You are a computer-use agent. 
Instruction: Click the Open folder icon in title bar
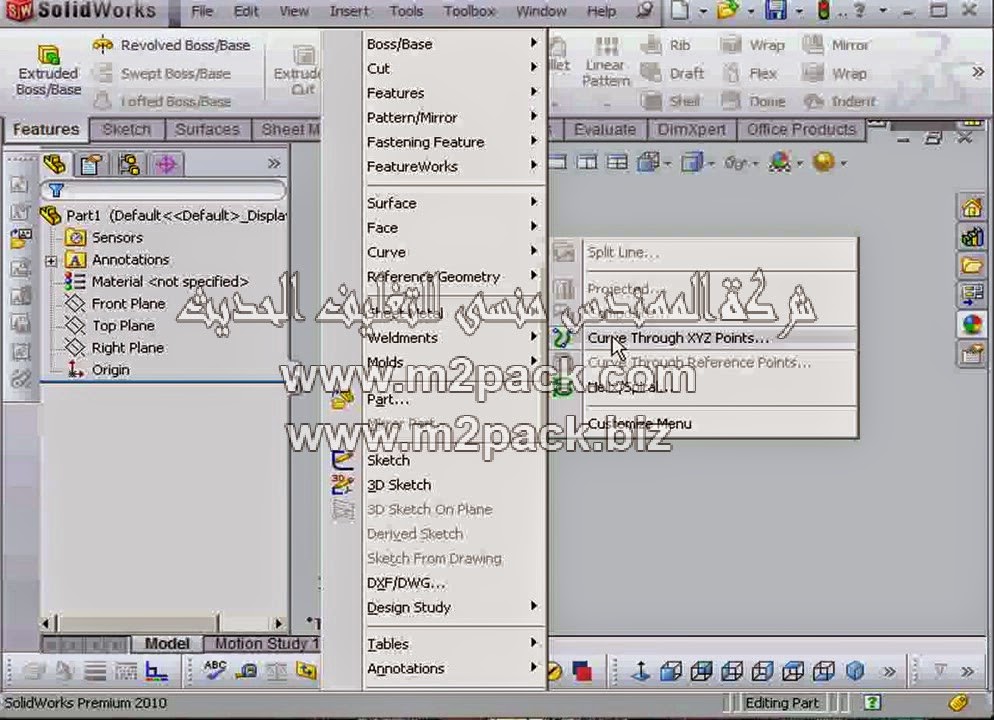tap(728, 10)
